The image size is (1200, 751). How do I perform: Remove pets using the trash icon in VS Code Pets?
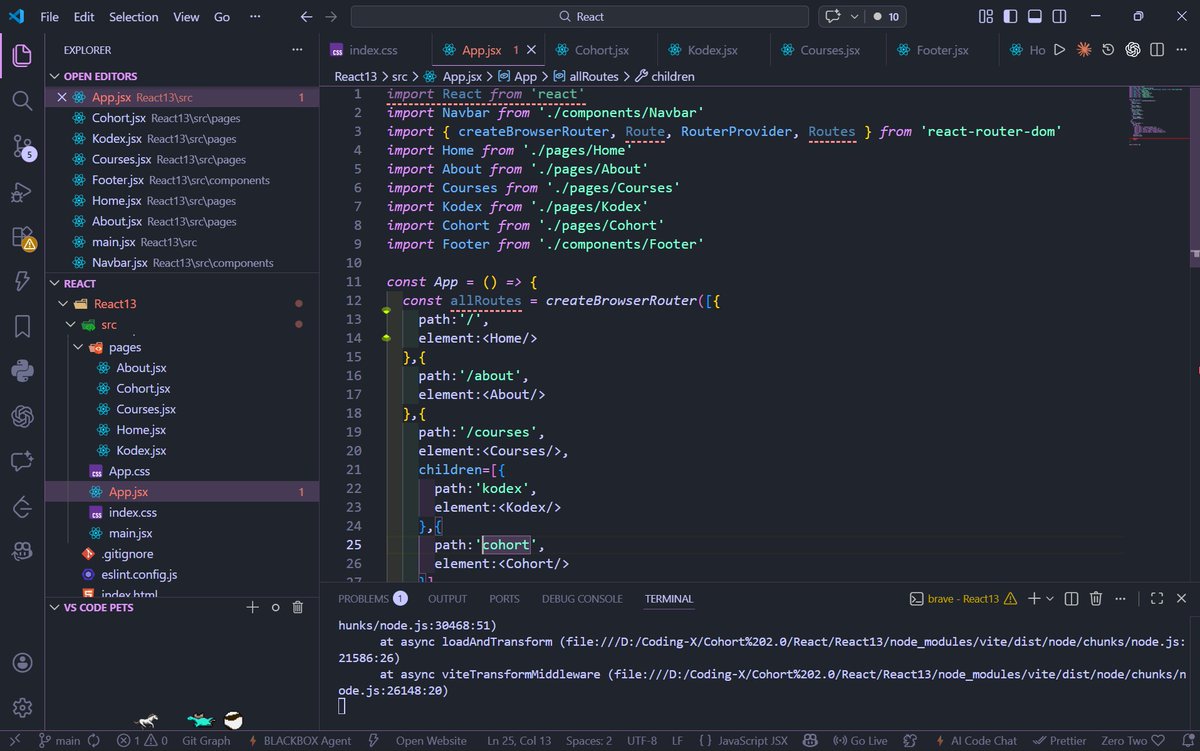pyautogui.click(x=297, y=607)
